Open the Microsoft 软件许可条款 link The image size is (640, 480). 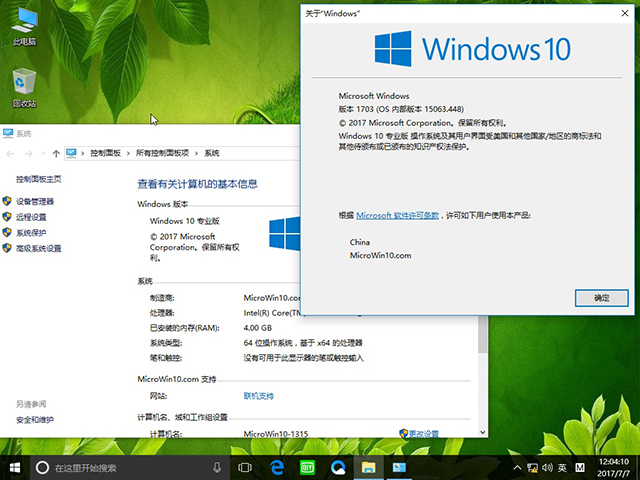[x=398, y=215]
